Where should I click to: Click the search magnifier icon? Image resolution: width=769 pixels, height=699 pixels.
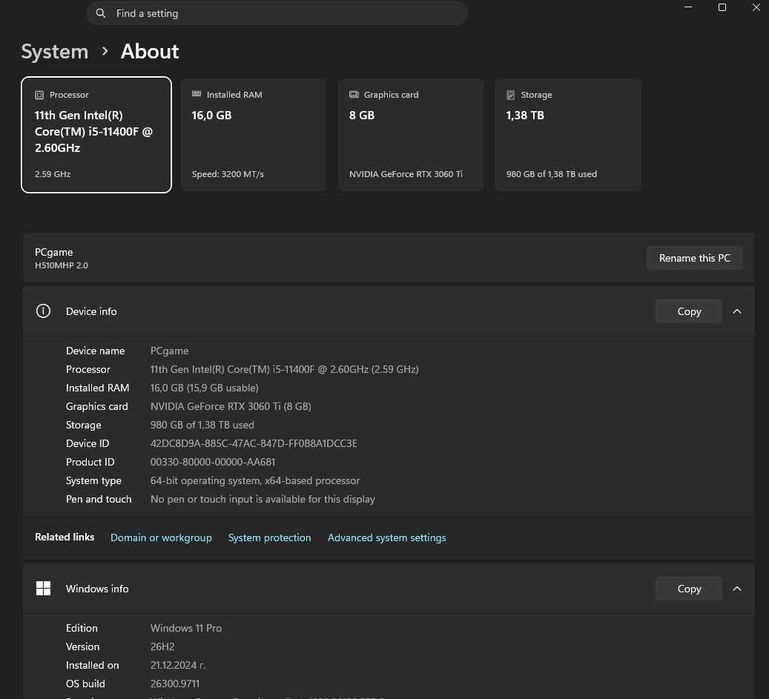[x=101, y=13]
